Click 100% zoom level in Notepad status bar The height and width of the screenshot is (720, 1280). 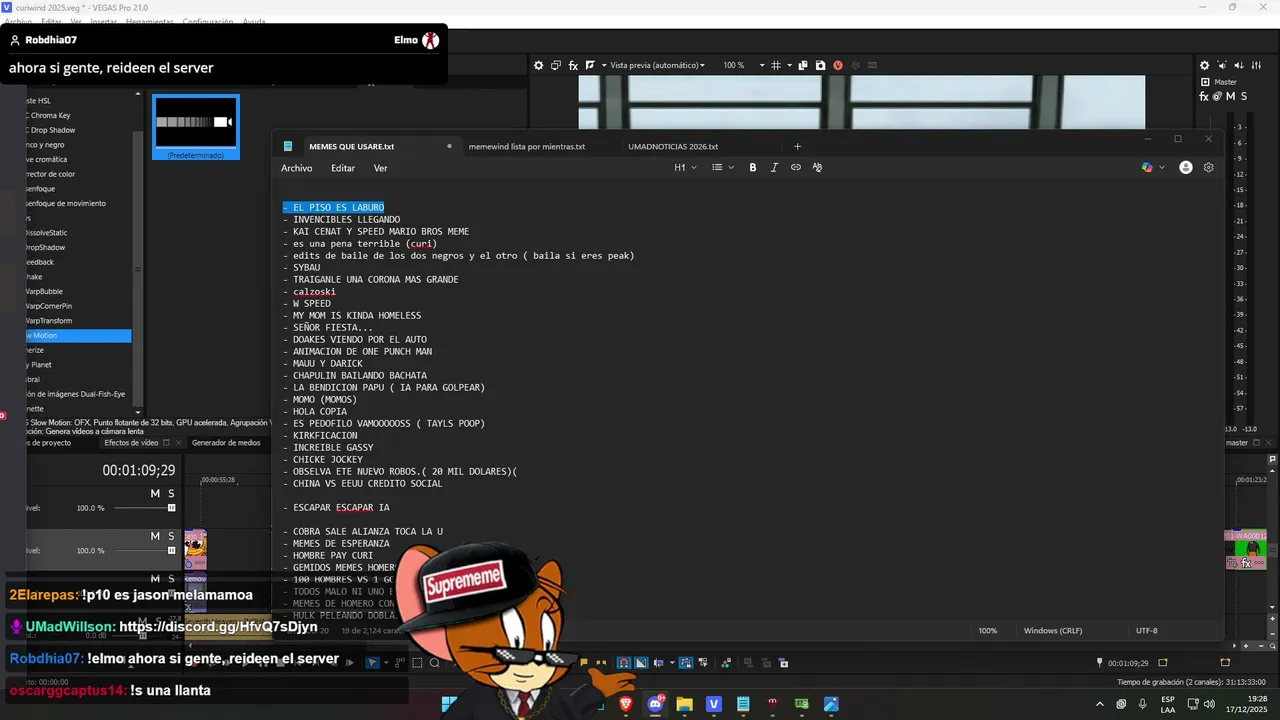tap(988, 631)
